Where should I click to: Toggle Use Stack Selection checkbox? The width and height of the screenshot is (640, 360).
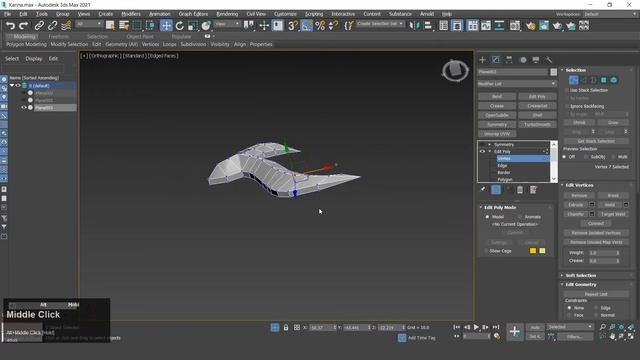tap(567, 90)
